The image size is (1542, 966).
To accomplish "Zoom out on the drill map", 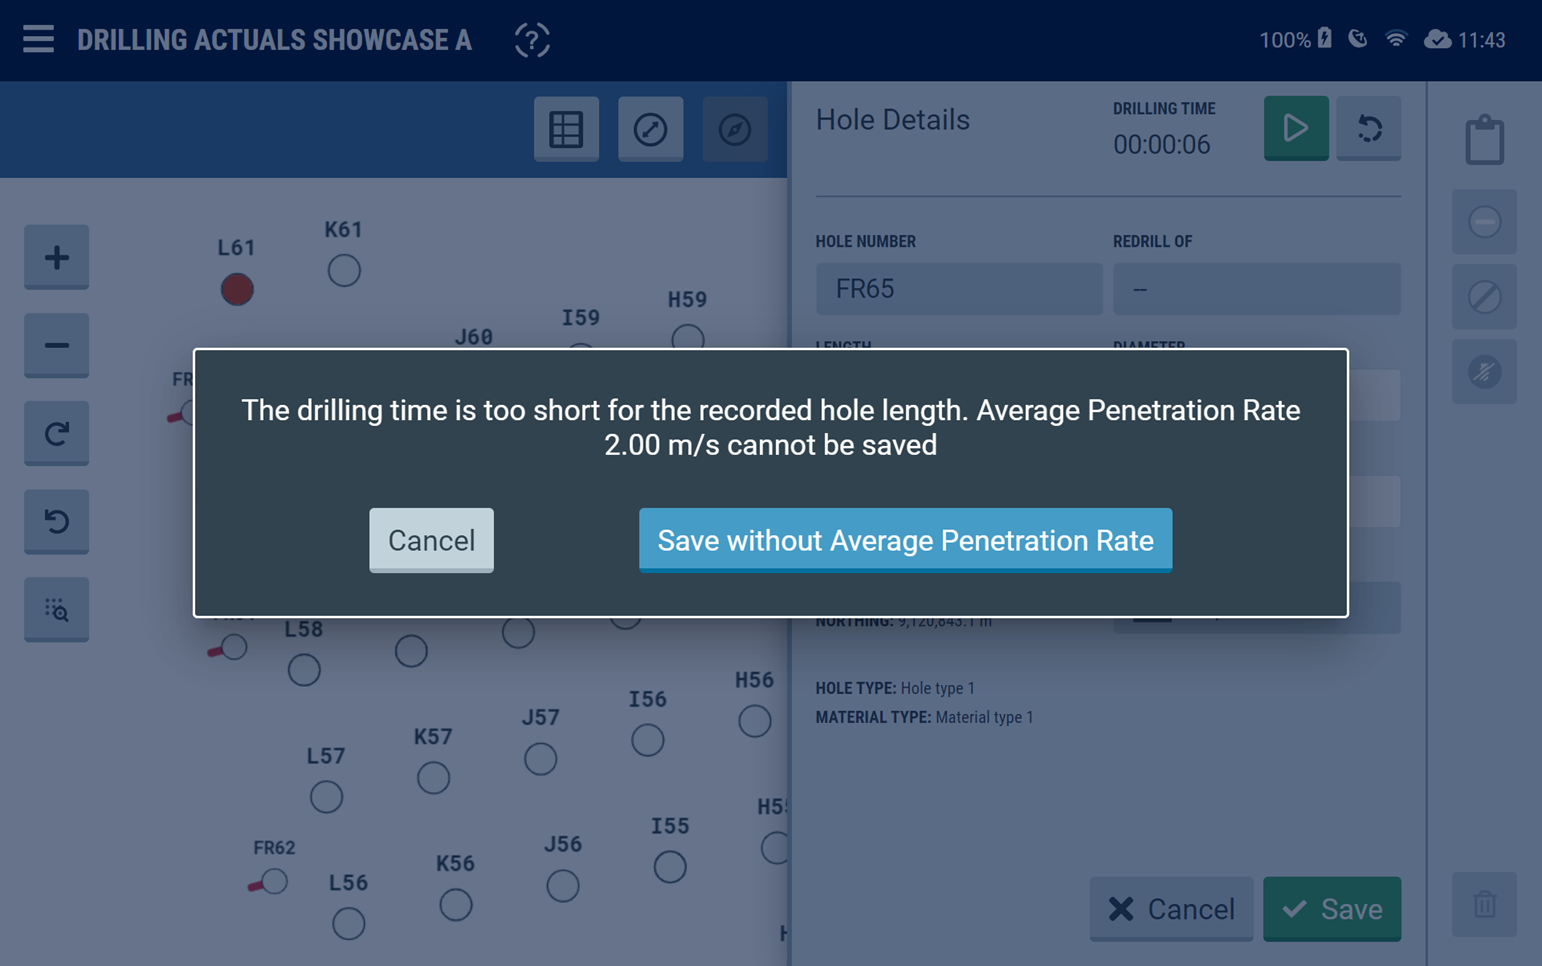I will 57,345.
